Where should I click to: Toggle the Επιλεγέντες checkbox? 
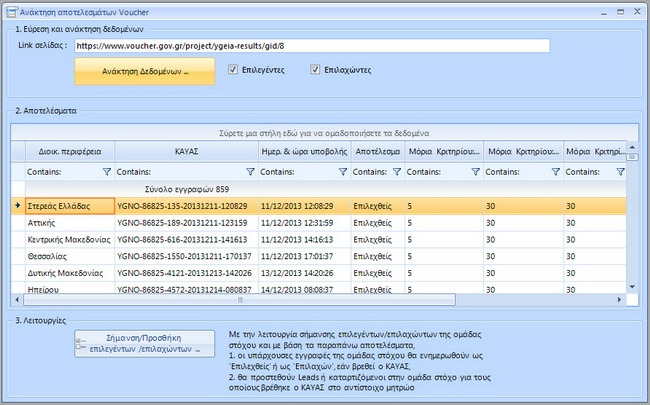click(233, 70)
